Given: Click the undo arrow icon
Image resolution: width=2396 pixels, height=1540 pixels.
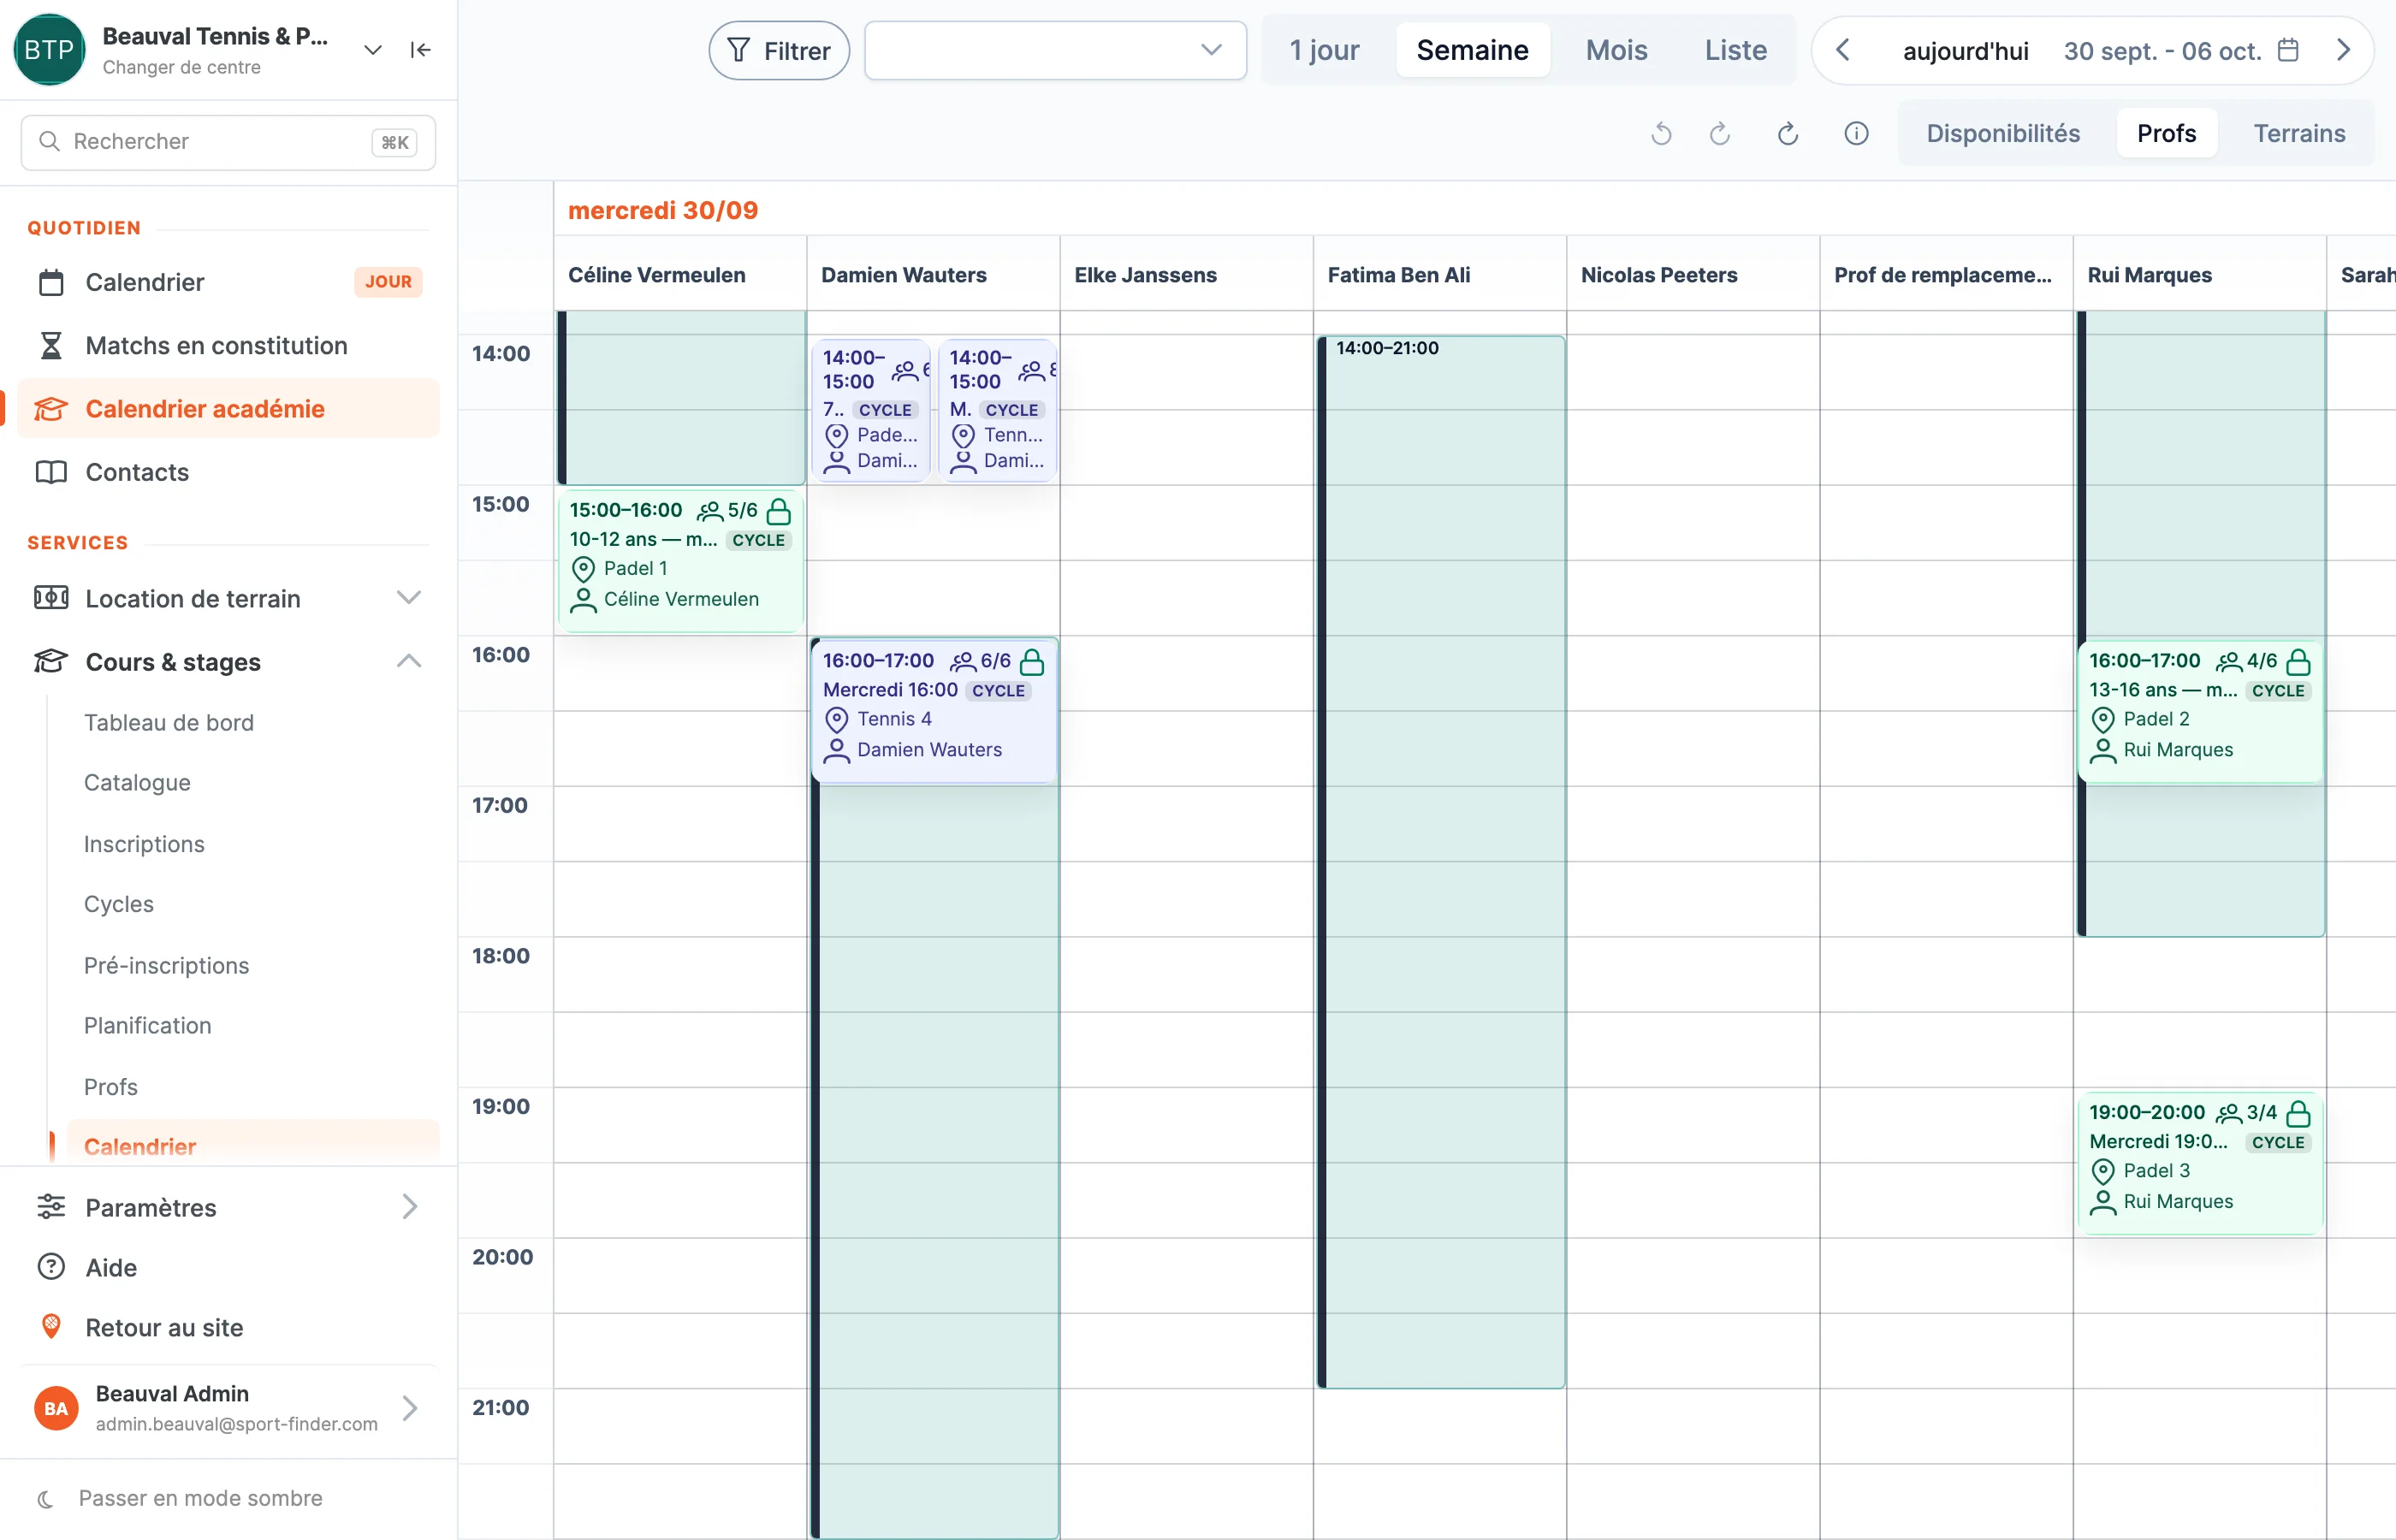Looking at the screenshot, I should pos(1661,133).
